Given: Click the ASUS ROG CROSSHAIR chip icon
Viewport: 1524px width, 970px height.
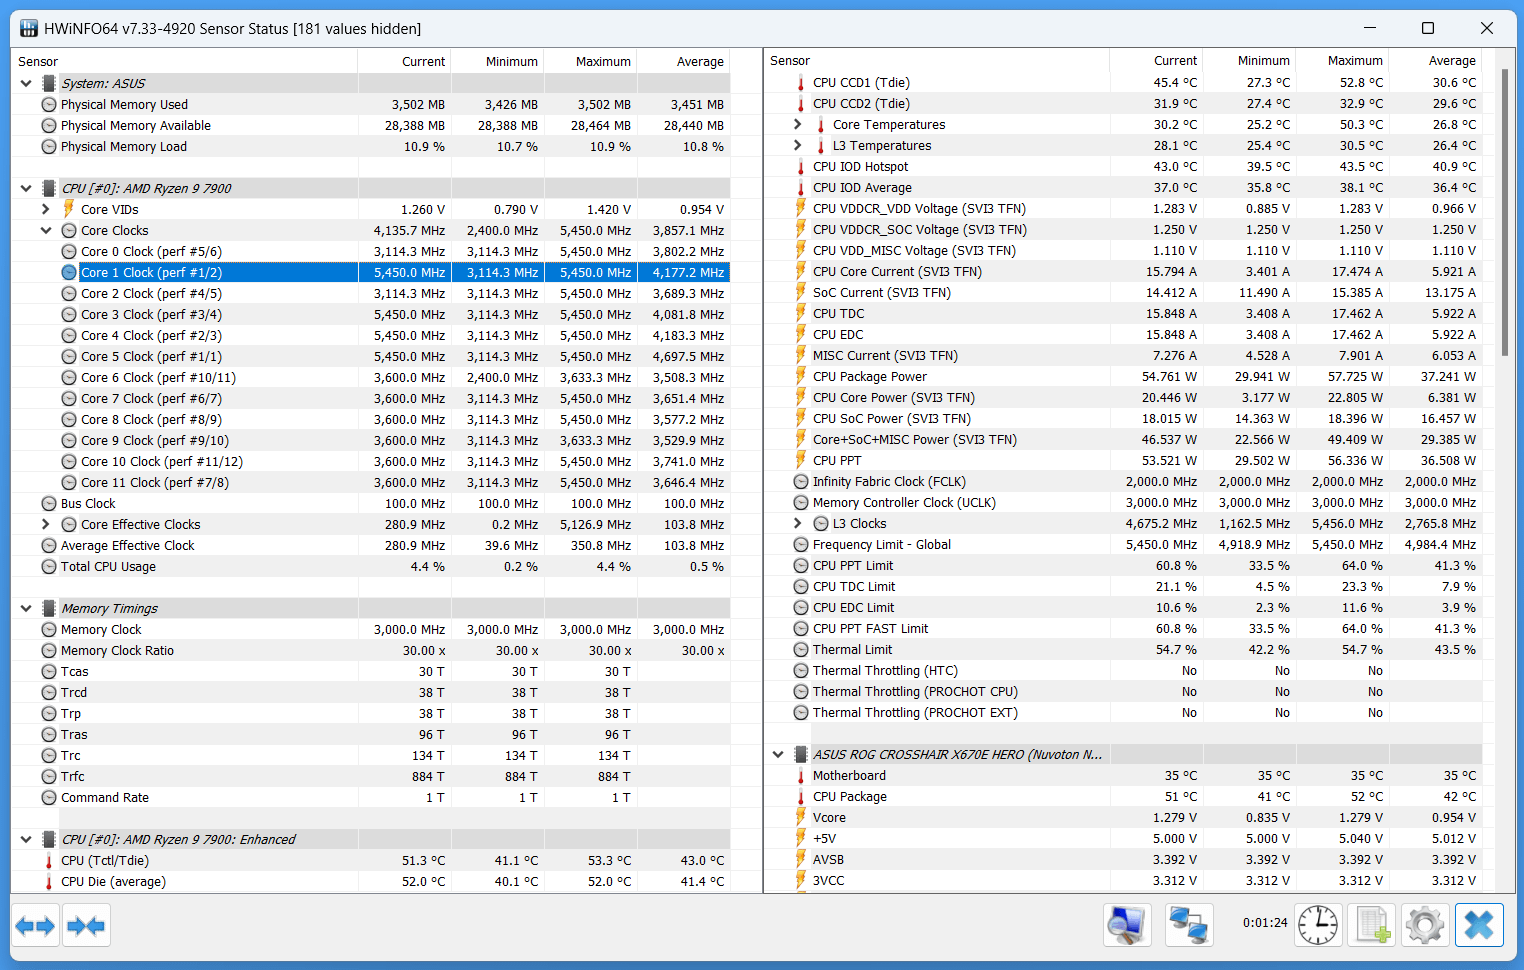Looking at the screenshot, I should [801, 755].
